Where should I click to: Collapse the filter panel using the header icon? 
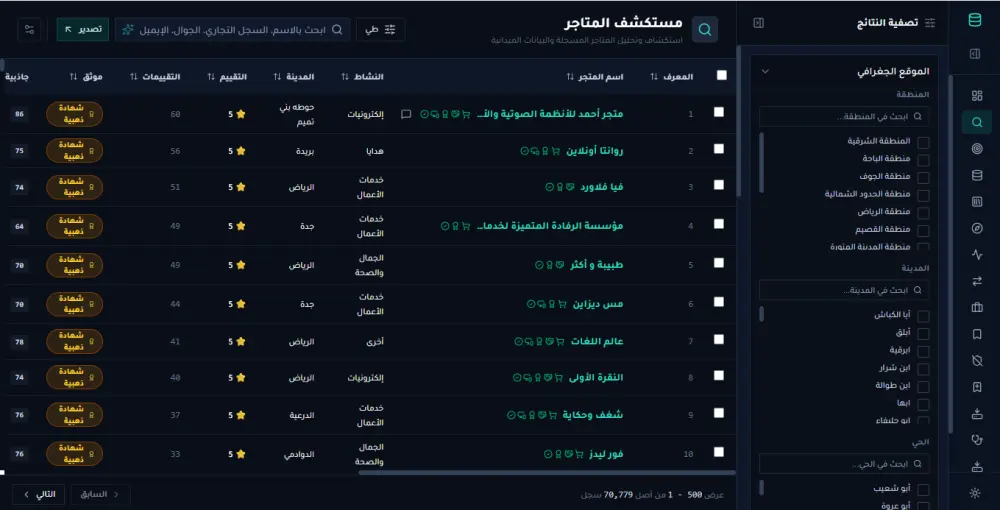[758, 23]
